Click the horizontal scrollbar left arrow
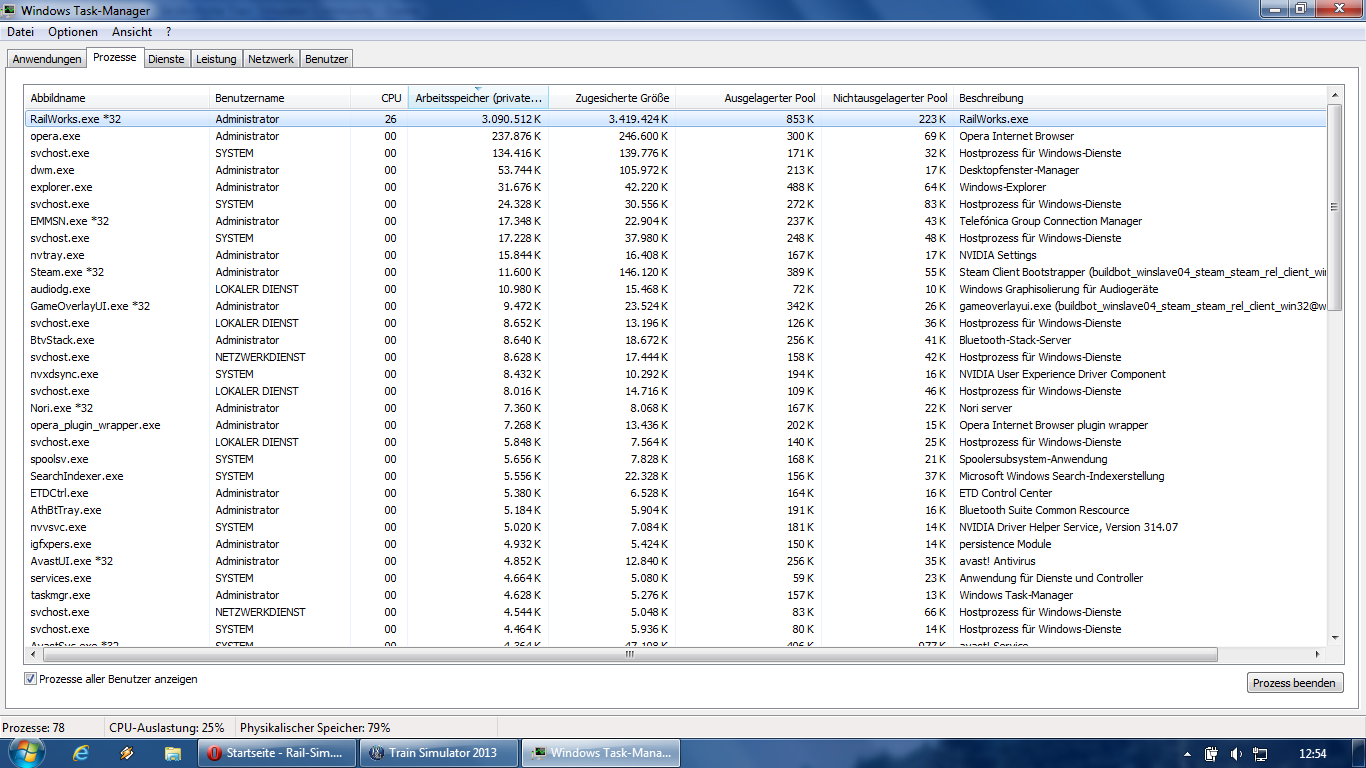 (x=34, y=655)
